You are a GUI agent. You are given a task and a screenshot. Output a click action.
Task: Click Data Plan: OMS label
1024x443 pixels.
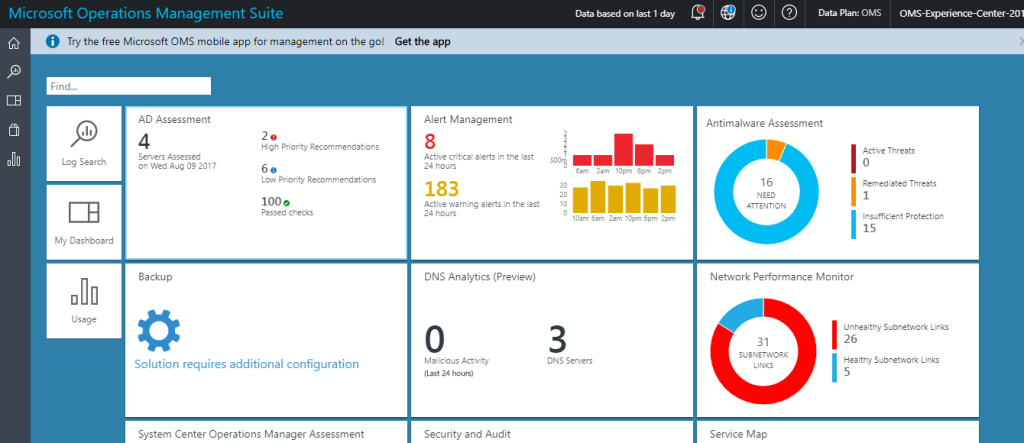coord(849,14)
